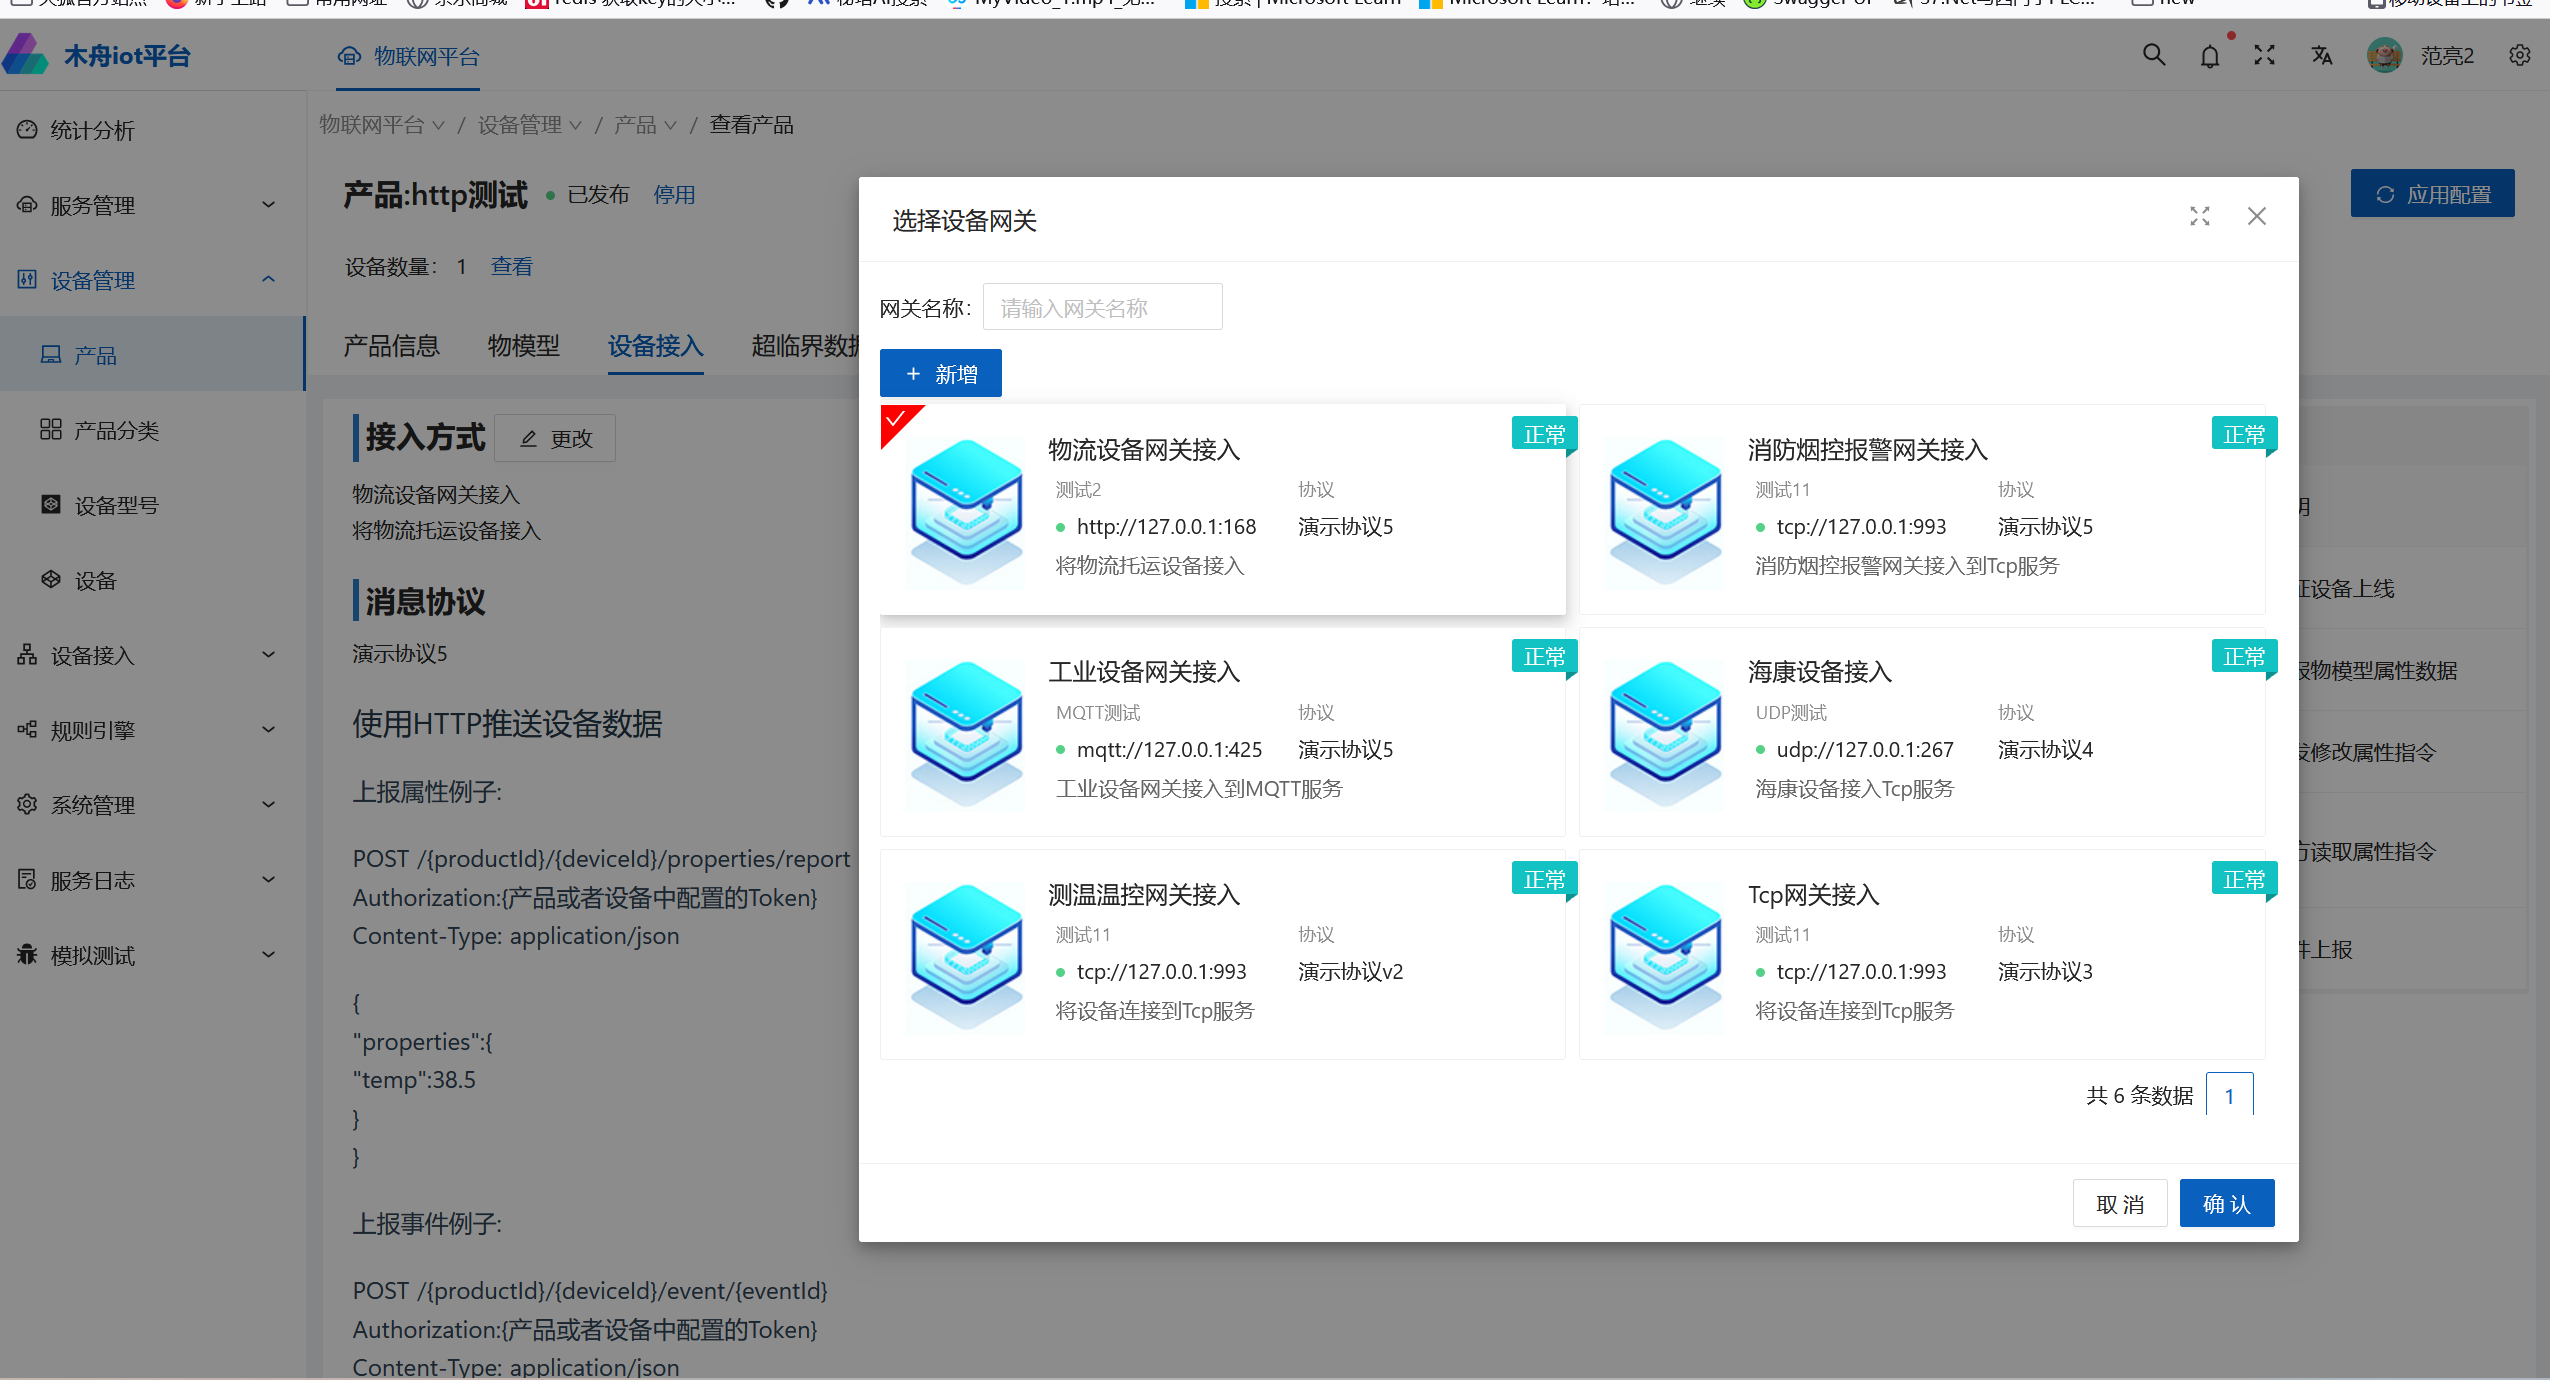Viewport: 2550px width, 1380px height.
Task: Open the 产品分类 menu item
Action: tap(116, 431)
